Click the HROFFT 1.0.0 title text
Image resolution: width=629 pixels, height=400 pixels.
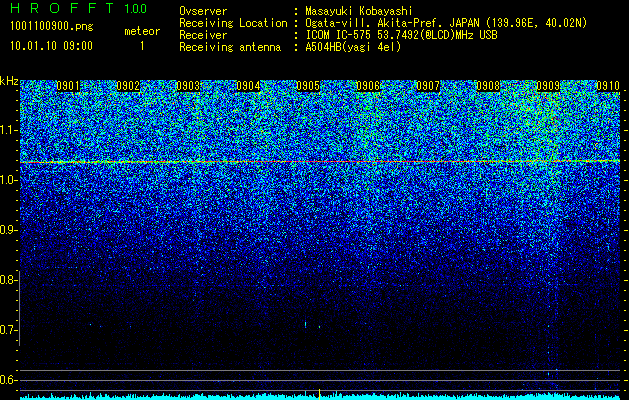tap(79, 8)
